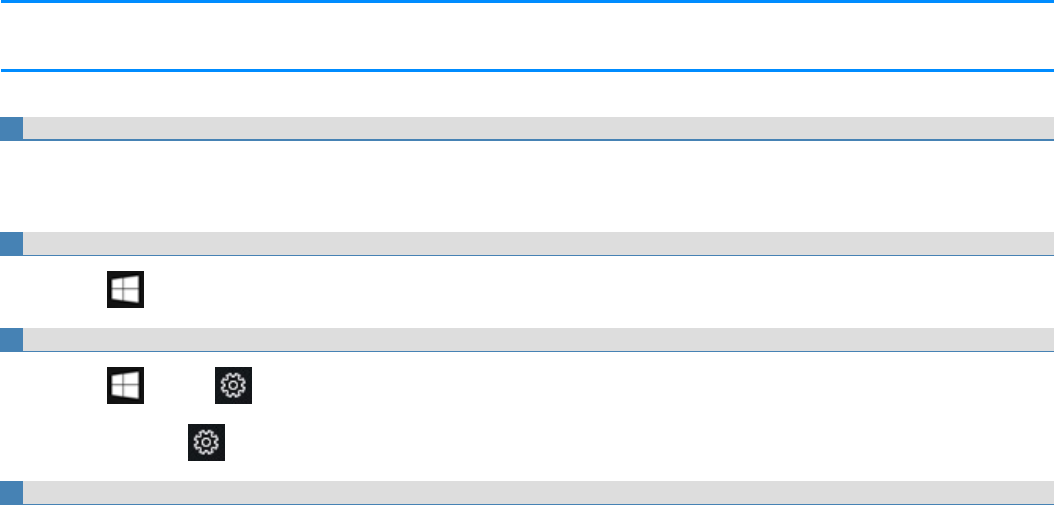1055x505 pixels.
Task: Click the blue square marker of the bottom section header
Action: coord(11,492)
